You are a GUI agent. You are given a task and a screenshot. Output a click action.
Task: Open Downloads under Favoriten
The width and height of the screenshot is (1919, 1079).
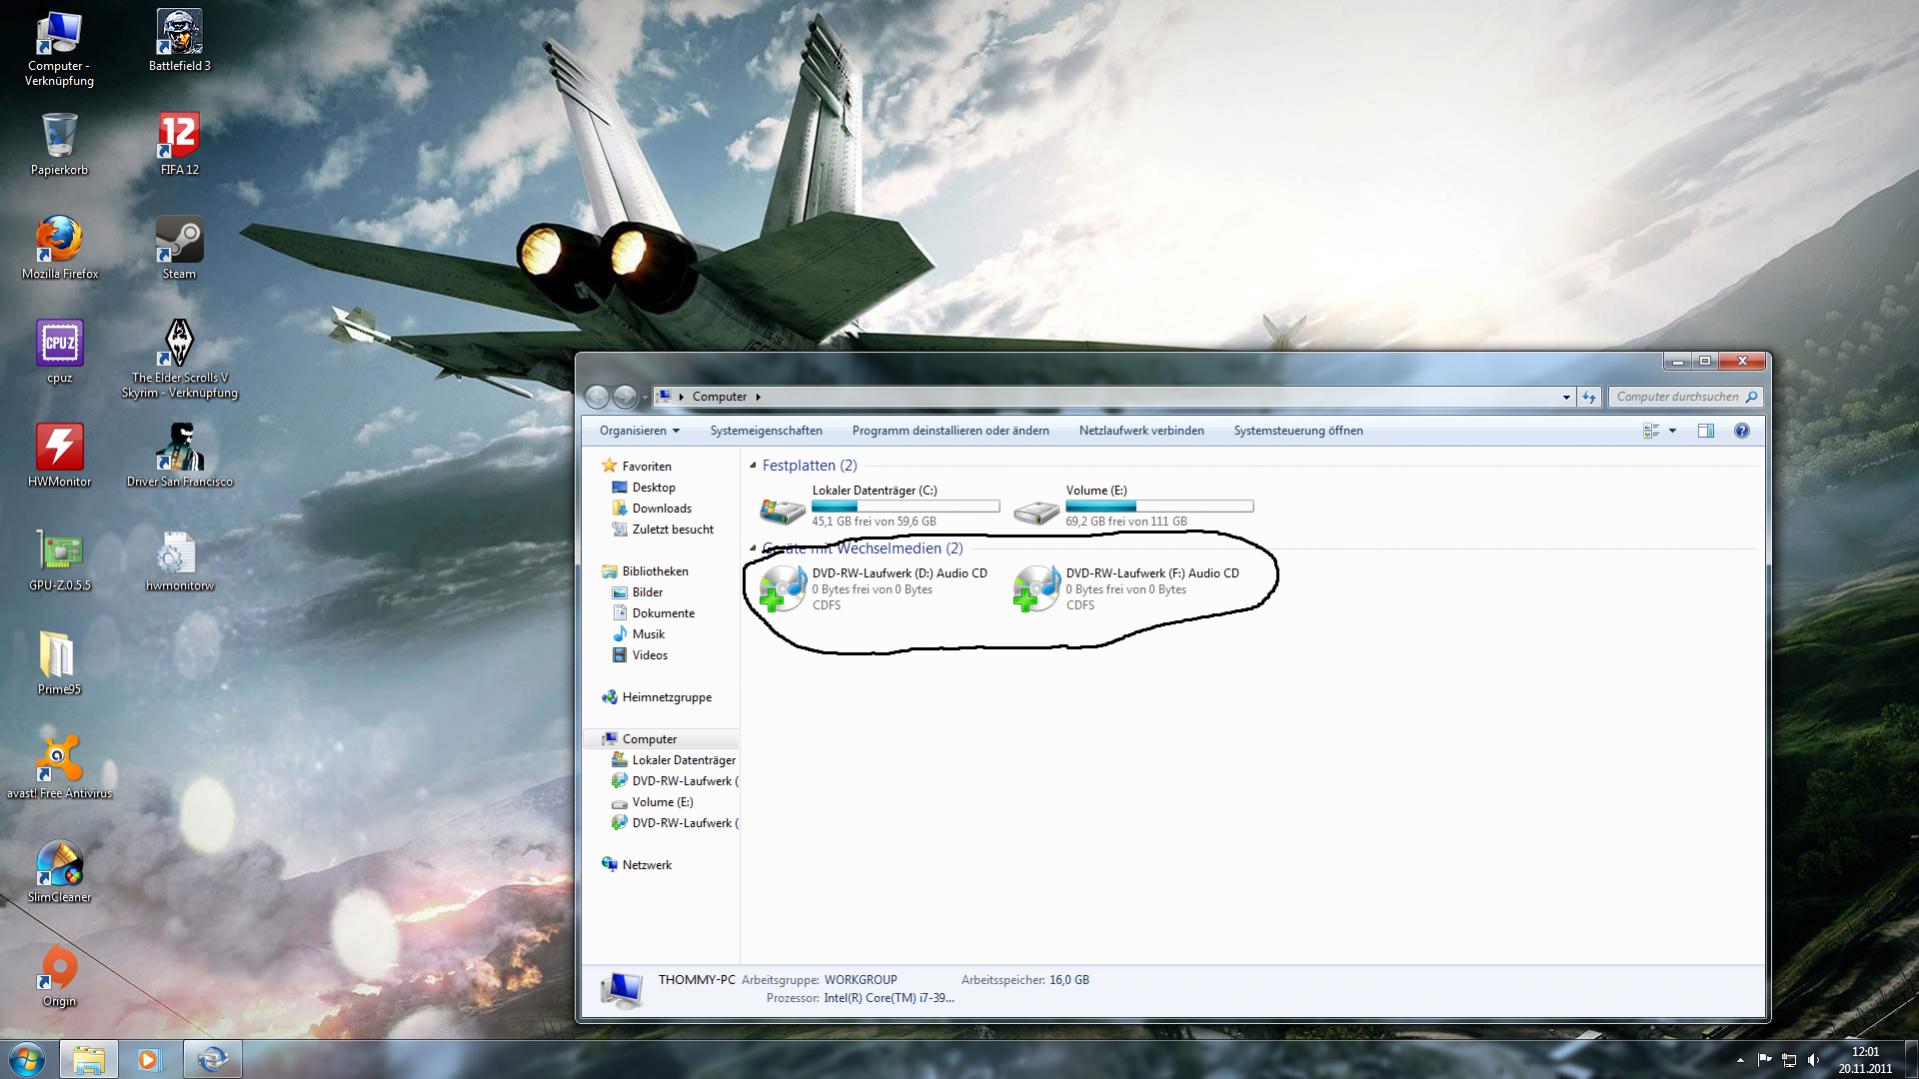651,508
